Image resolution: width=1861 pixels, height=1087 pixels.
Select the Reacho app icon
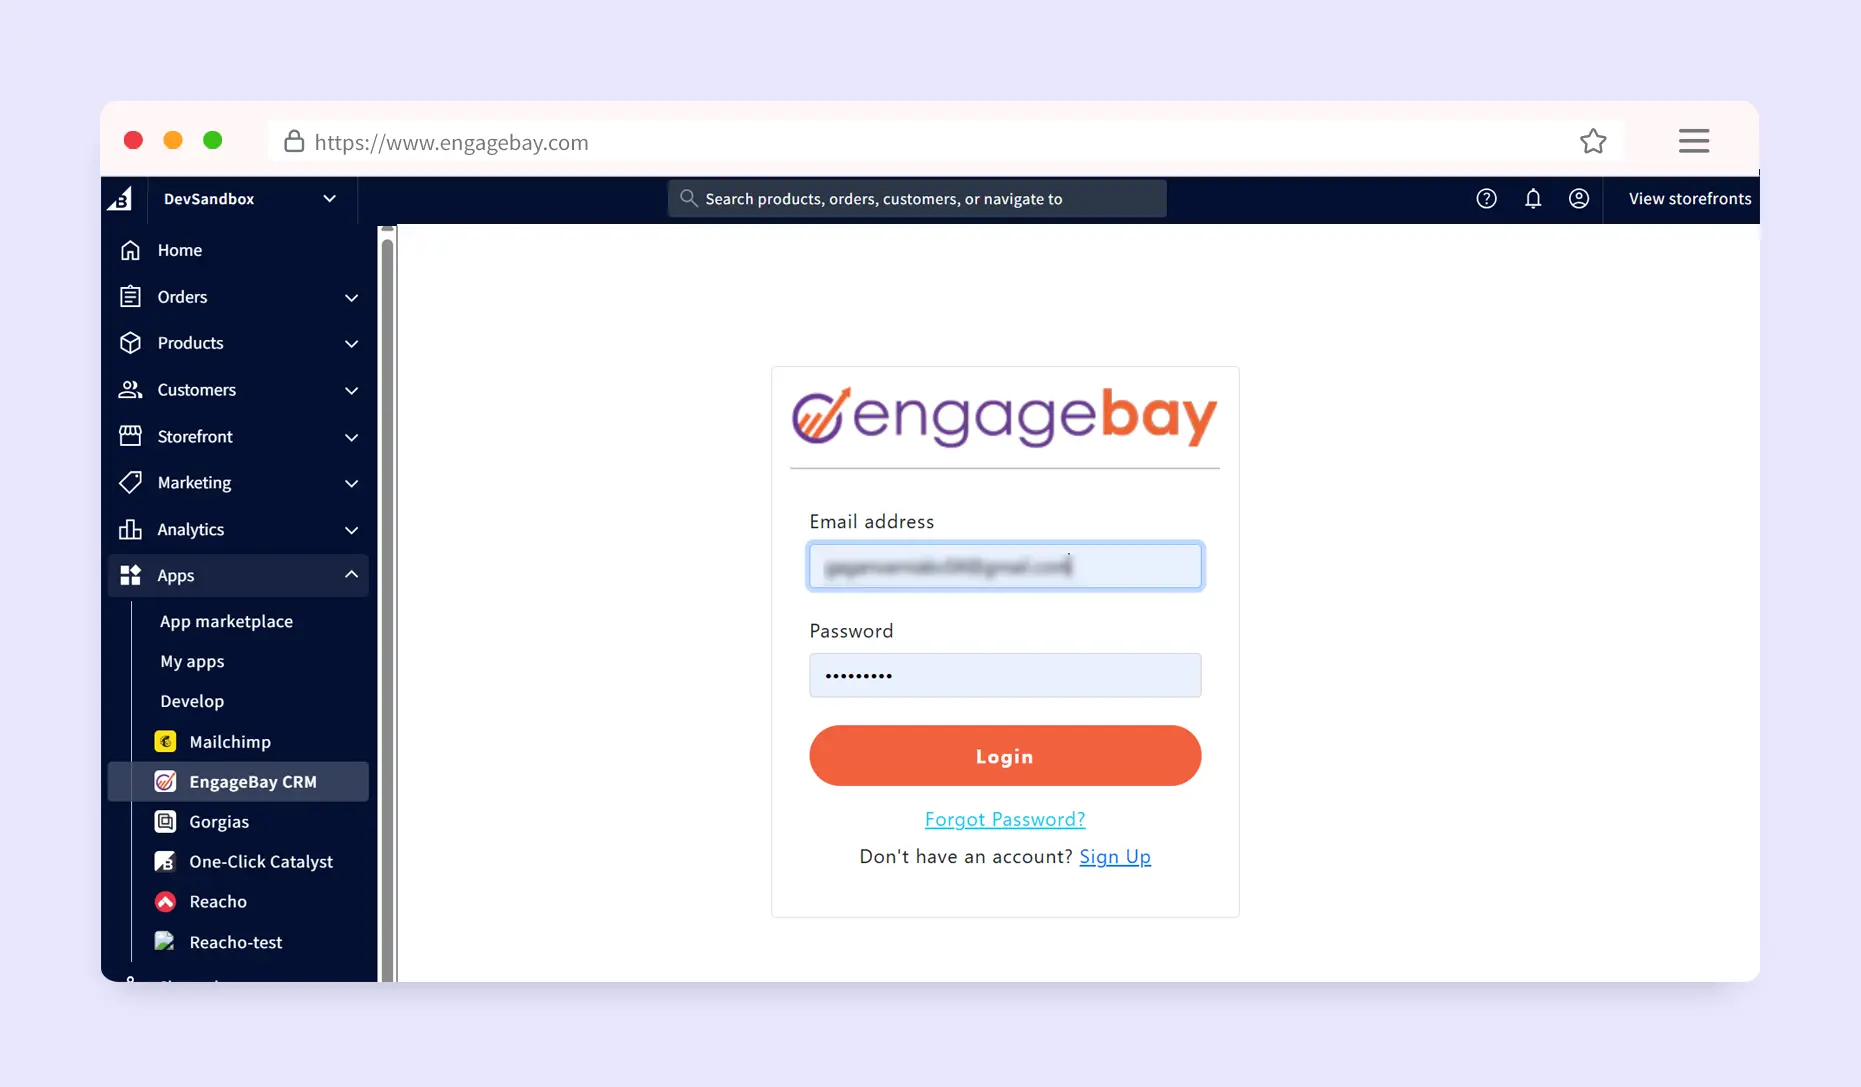[166, 902]
